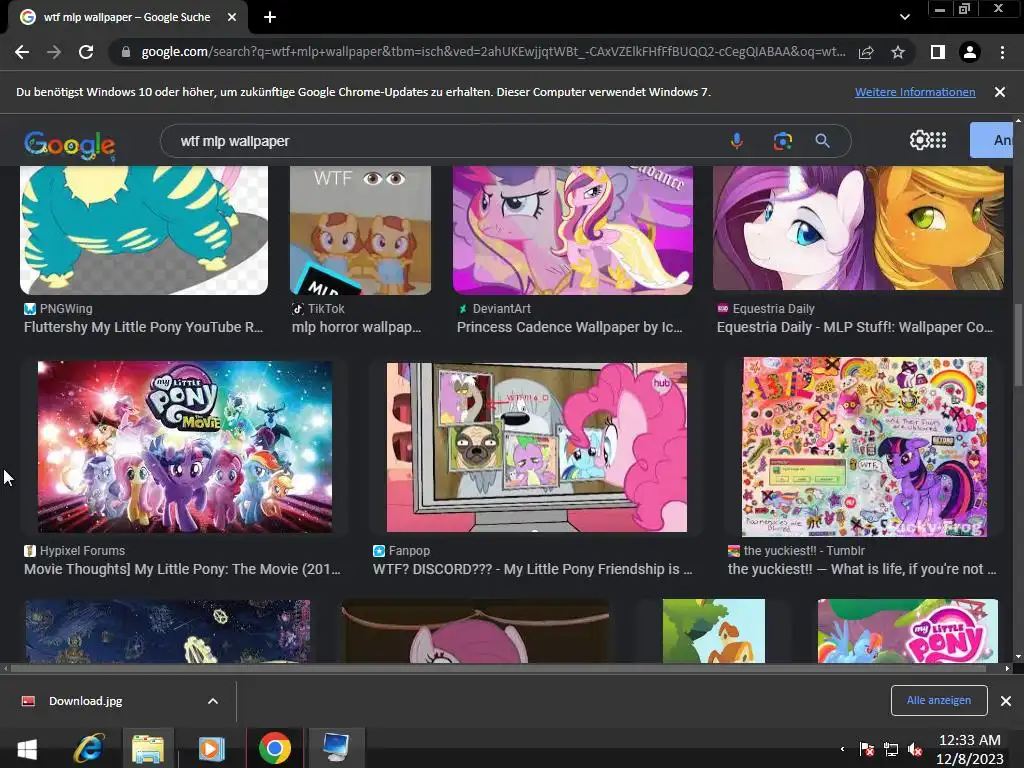Open the downloaded Download.jpg file
The height and width of the screenshot is (768, 1024).
click(x=86, y=701)
